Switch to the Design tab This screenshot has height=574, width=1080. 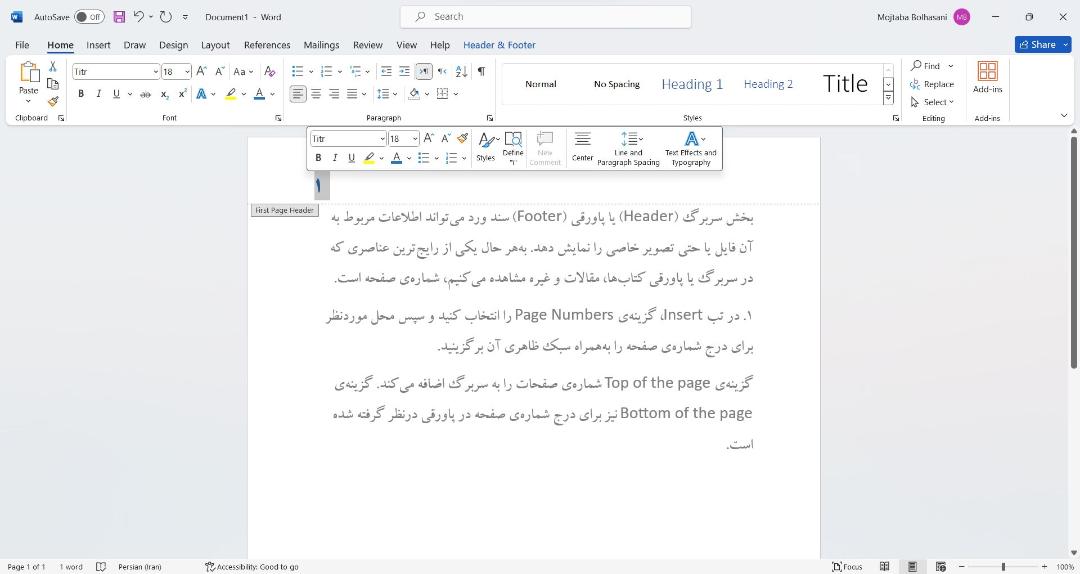(x=173, y=45)
